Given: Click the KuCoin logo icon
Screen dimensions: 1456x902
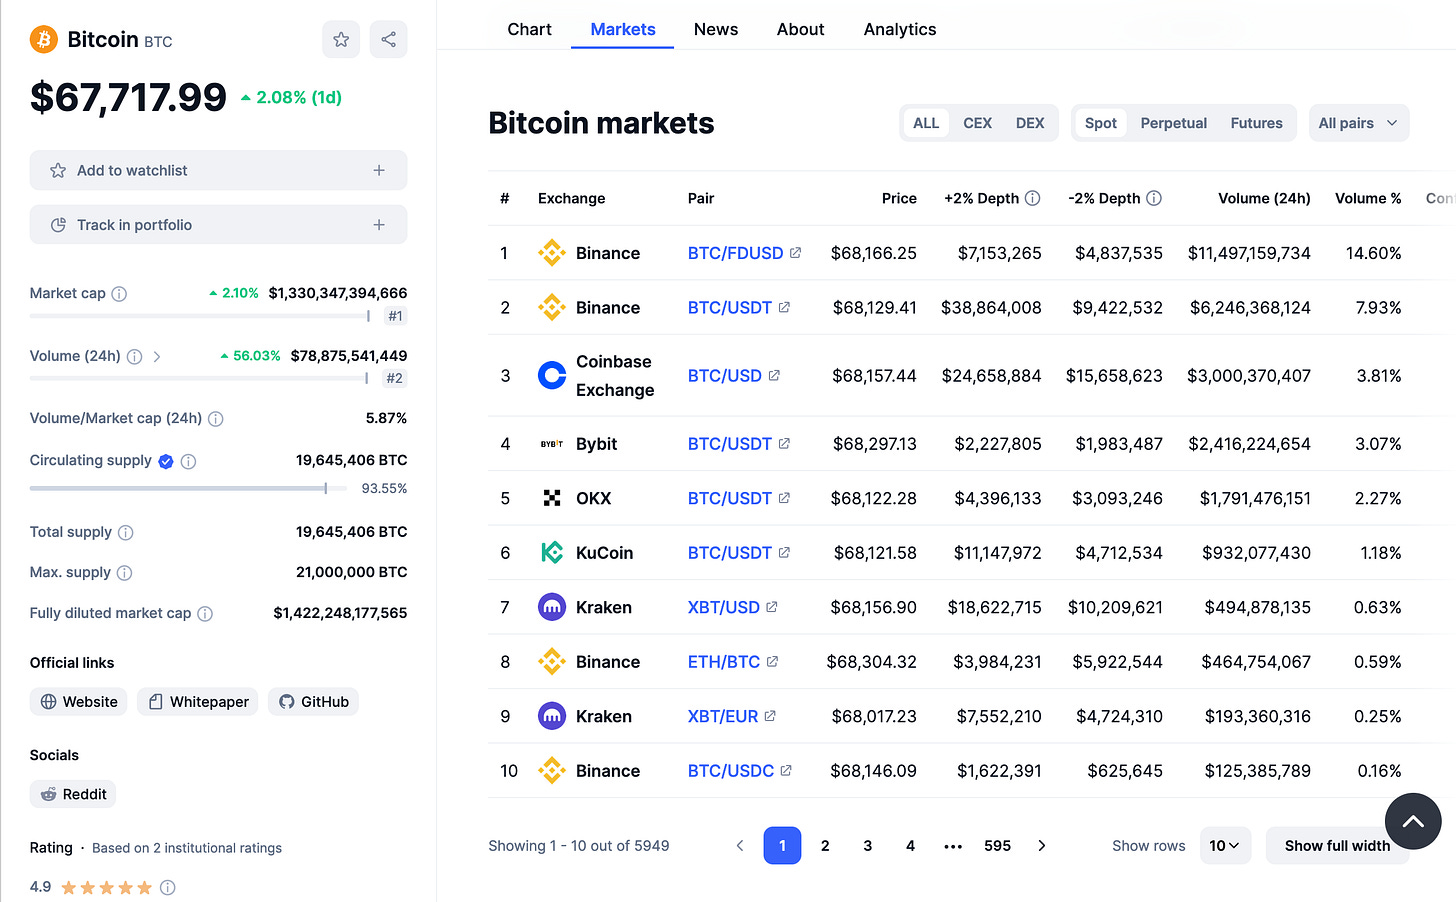Looking at the screenshot, I should coord(552,552).
